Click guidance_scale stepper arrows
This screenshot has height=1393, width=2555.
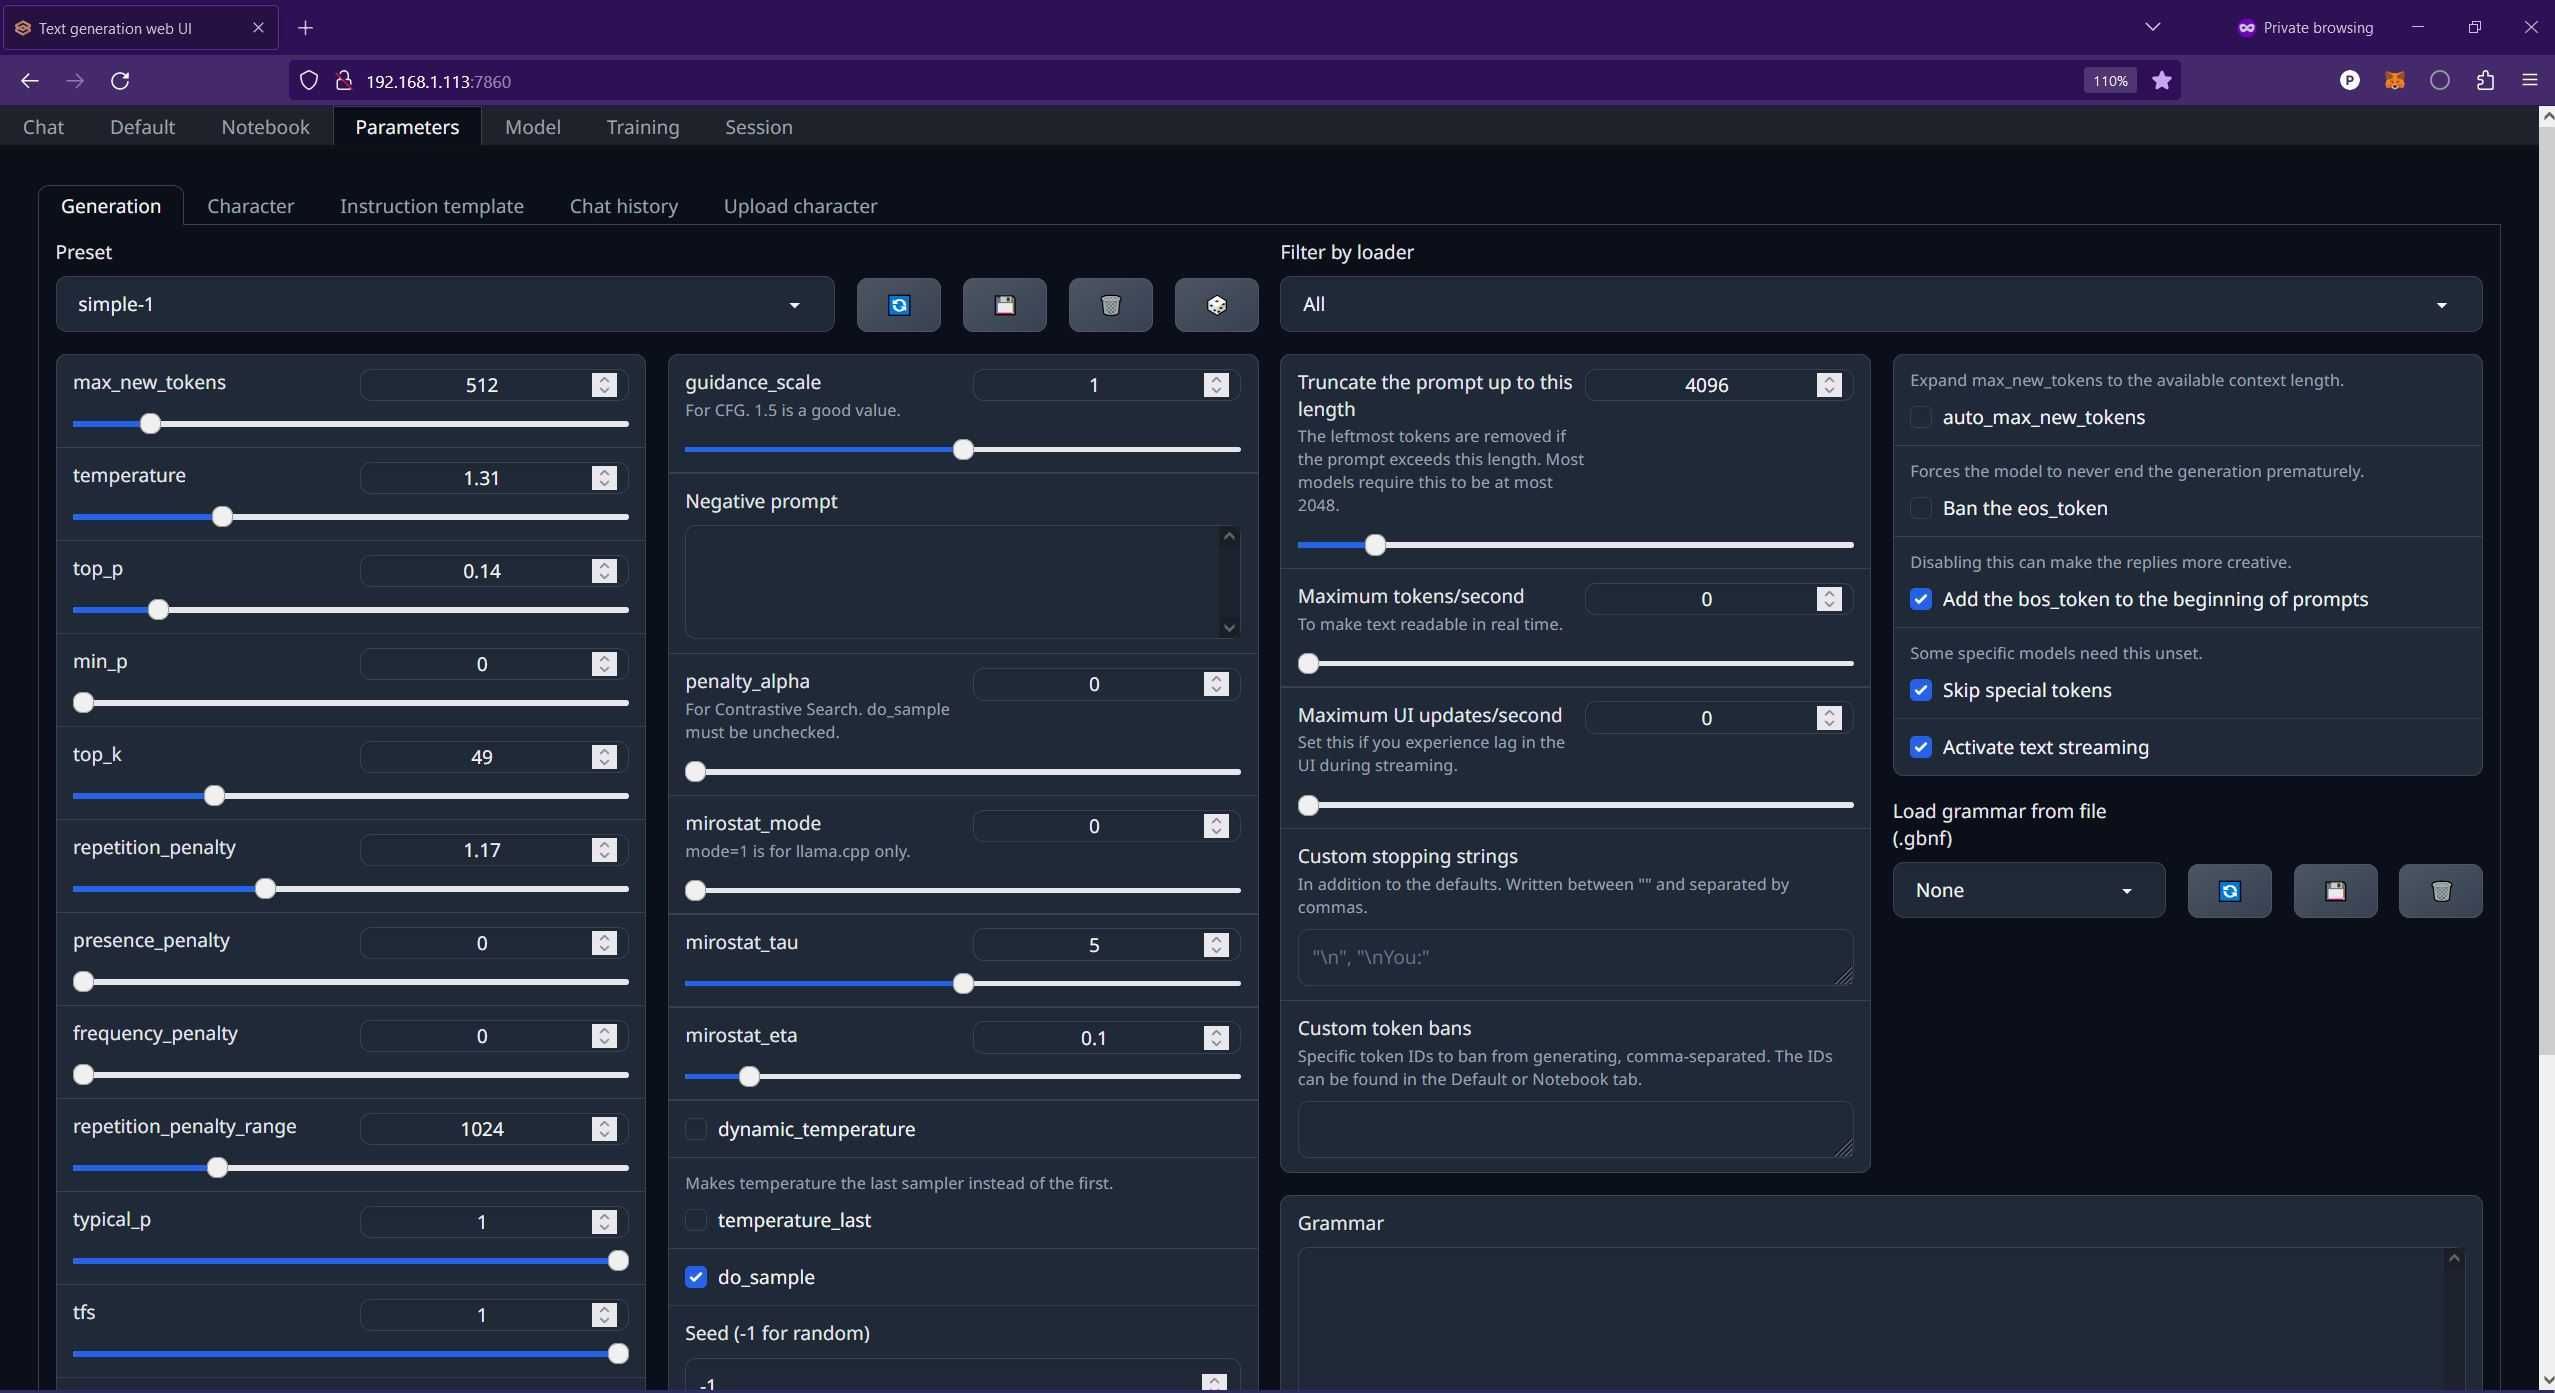1216,385
